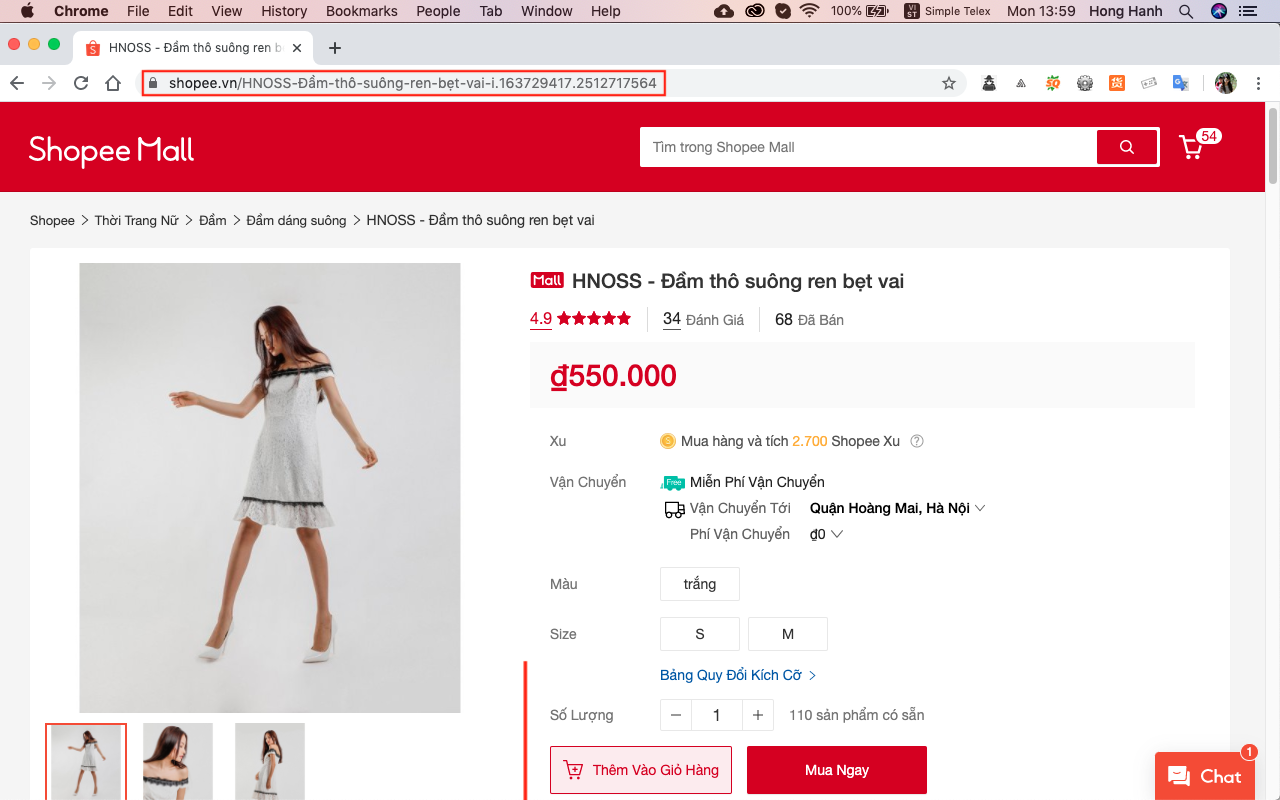This screenshot has height=800, width=1280.
Task: Open Notification Center list icon
Action: coord(1250,11)
